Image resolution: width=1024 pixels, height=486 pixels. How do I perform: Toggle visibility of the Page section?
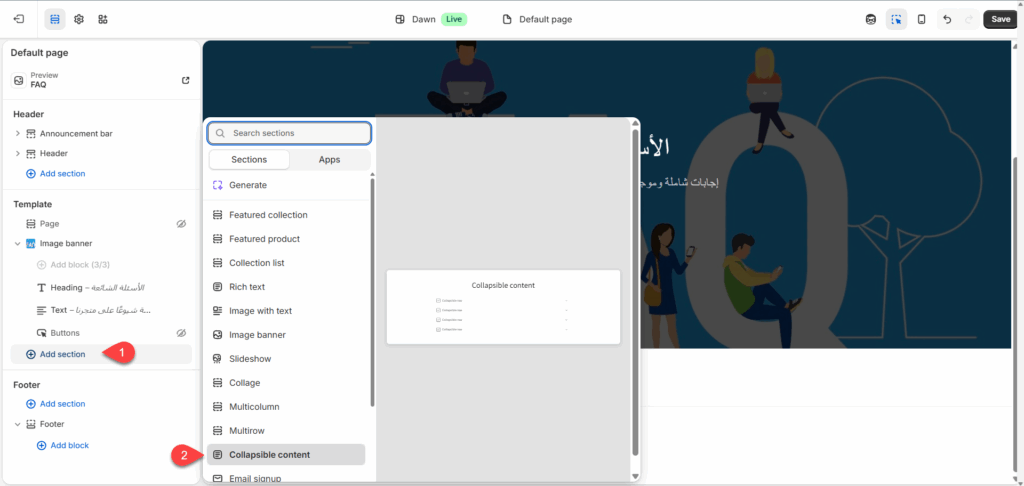(x=182, y=224)
